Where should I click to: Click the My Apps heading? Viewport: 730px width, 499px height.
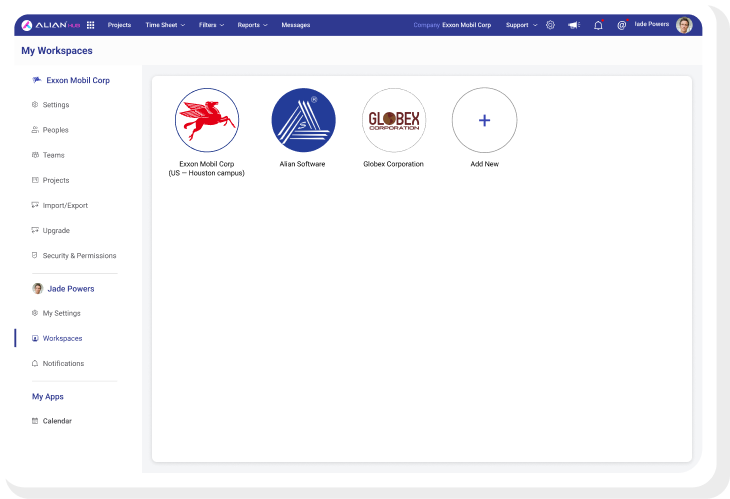[x=47, y=397]
